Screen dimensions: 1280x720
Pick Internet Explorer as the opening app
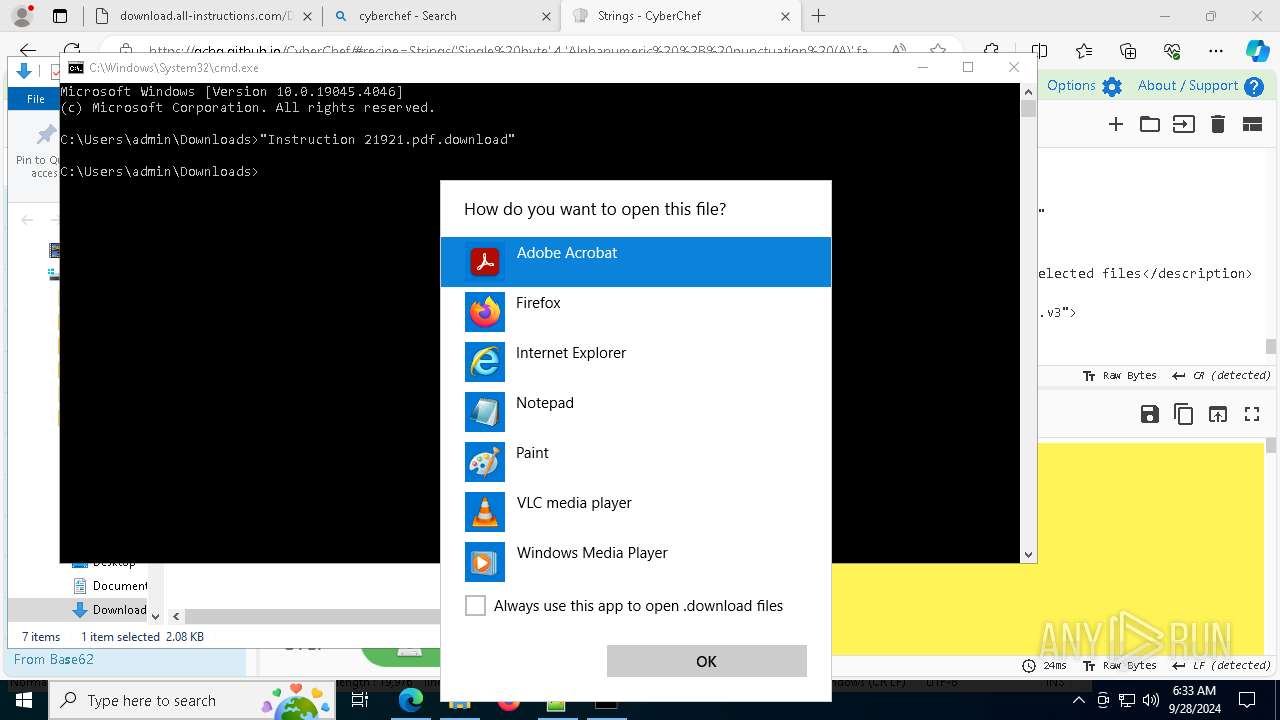click(x=636, y=362)
